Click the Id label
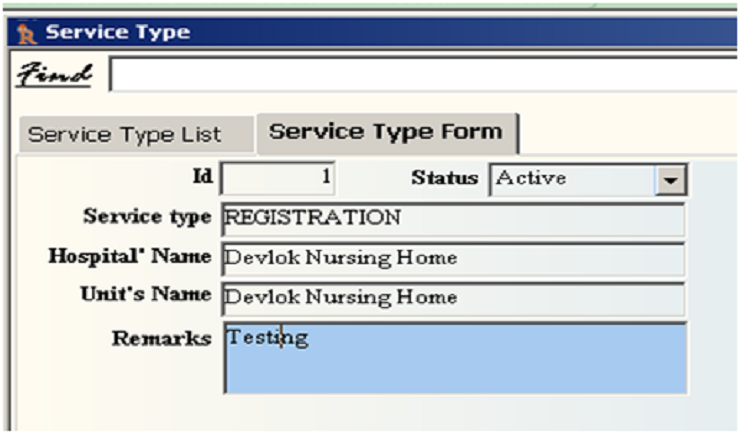 click(201, 177)
